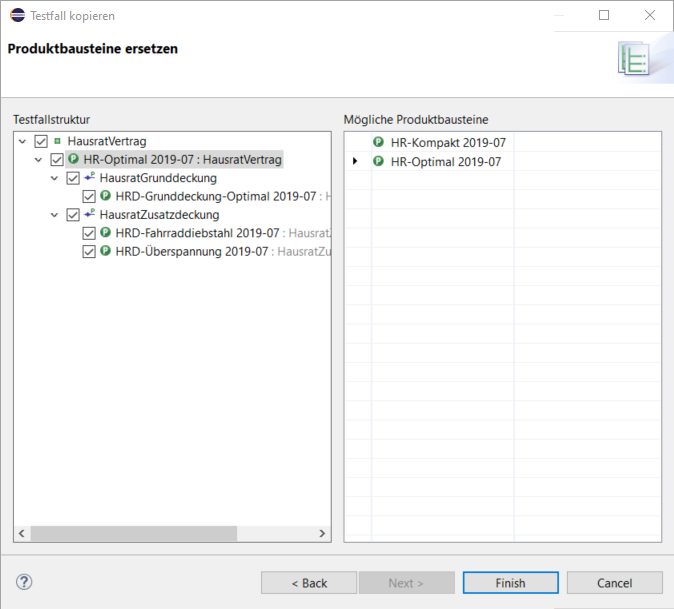Click the HR-Kompakt 2019-07 product icon
The width and height of the screenshot is (674, 609).
click(x=379, y=143)
